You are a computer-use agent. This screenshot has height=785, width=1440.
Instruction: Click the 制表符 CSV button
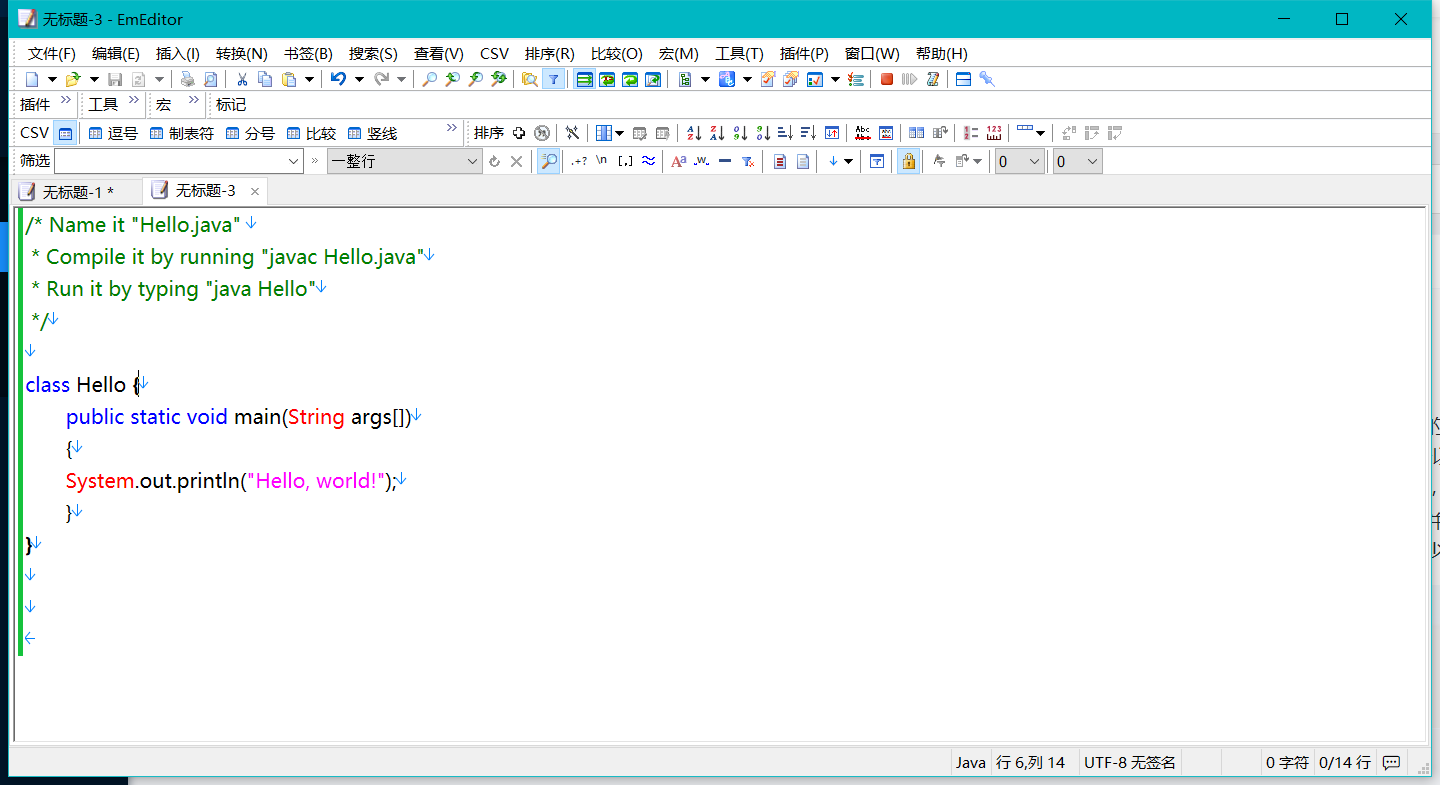pyautogui.click(x=181, y=133)
